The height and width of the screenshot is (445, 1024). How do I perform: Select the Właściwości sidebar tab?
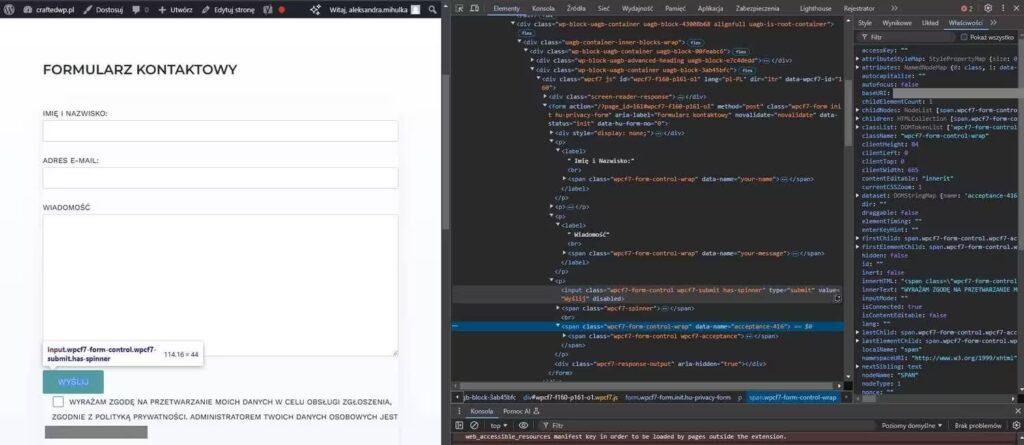(x=966, y=23)
